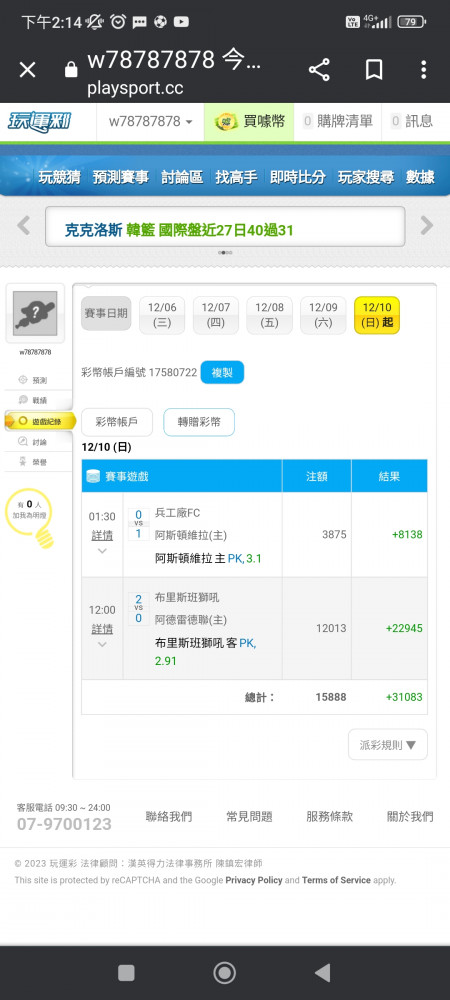Click the +8138 result value

408,534
